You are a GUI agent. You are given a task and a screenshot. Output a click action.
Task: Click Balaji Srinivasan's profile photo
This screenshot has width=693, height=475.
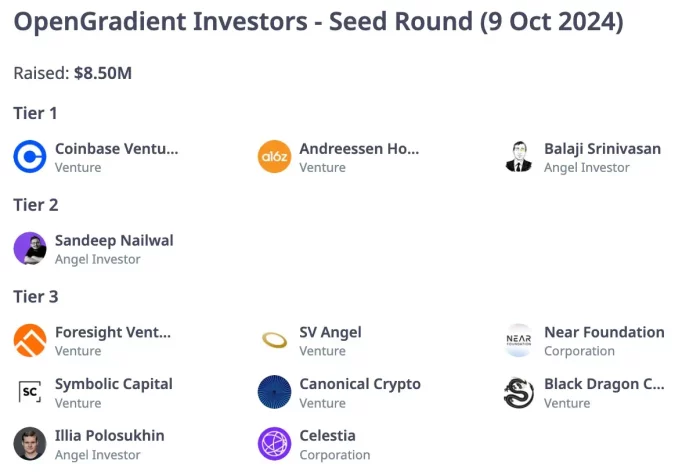coord(519,157)
